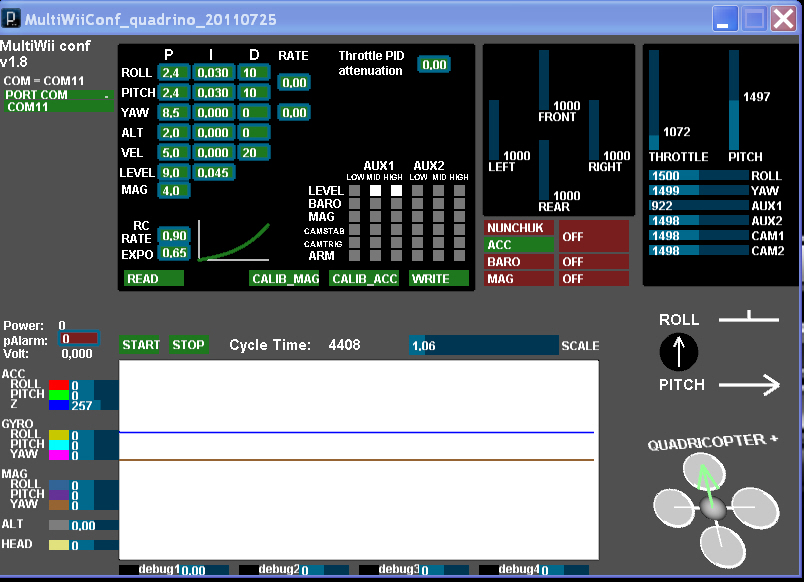Viewport: 804px width, 582px height.
Task: Click the RC expo curve graph
Action: [x=234, y=240]
